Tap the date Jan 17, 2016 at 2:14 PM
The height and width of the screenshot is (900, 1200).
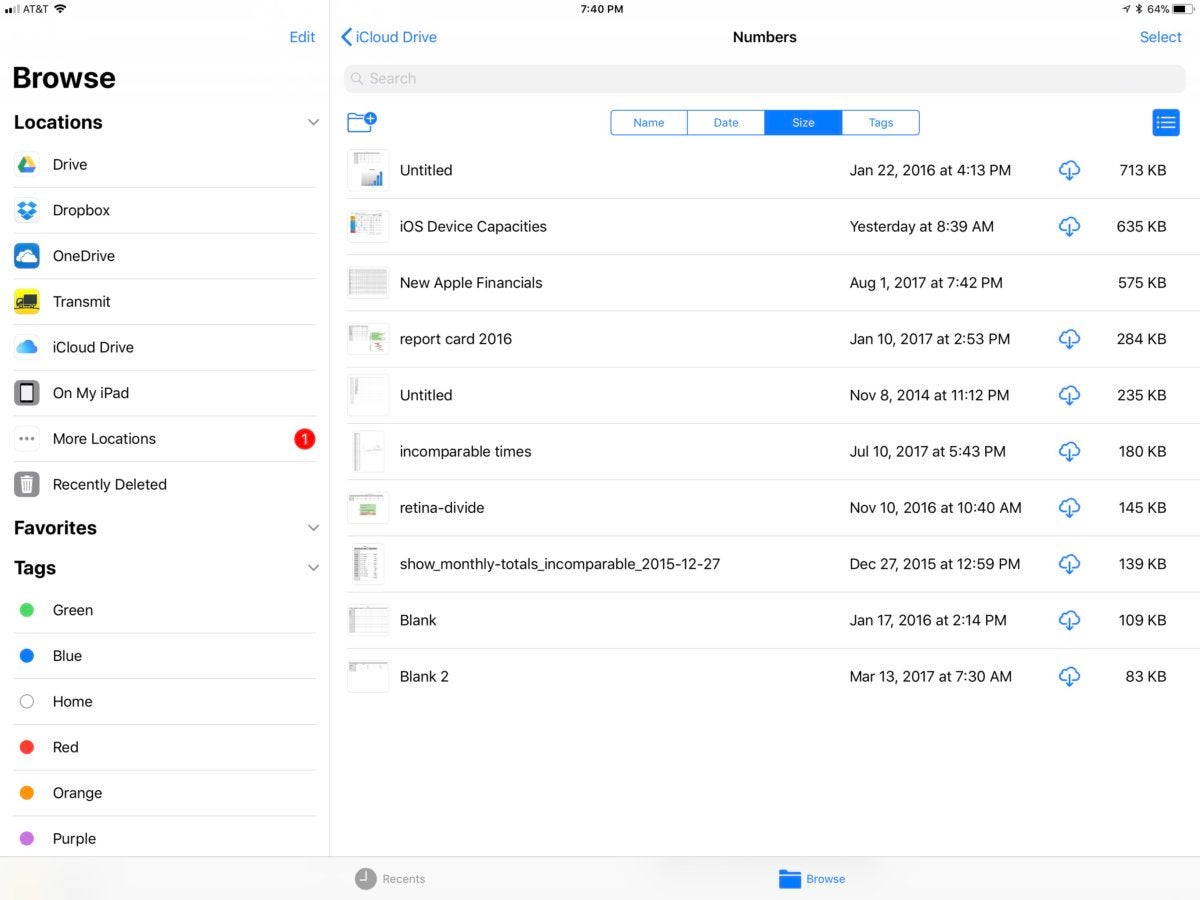928,620
